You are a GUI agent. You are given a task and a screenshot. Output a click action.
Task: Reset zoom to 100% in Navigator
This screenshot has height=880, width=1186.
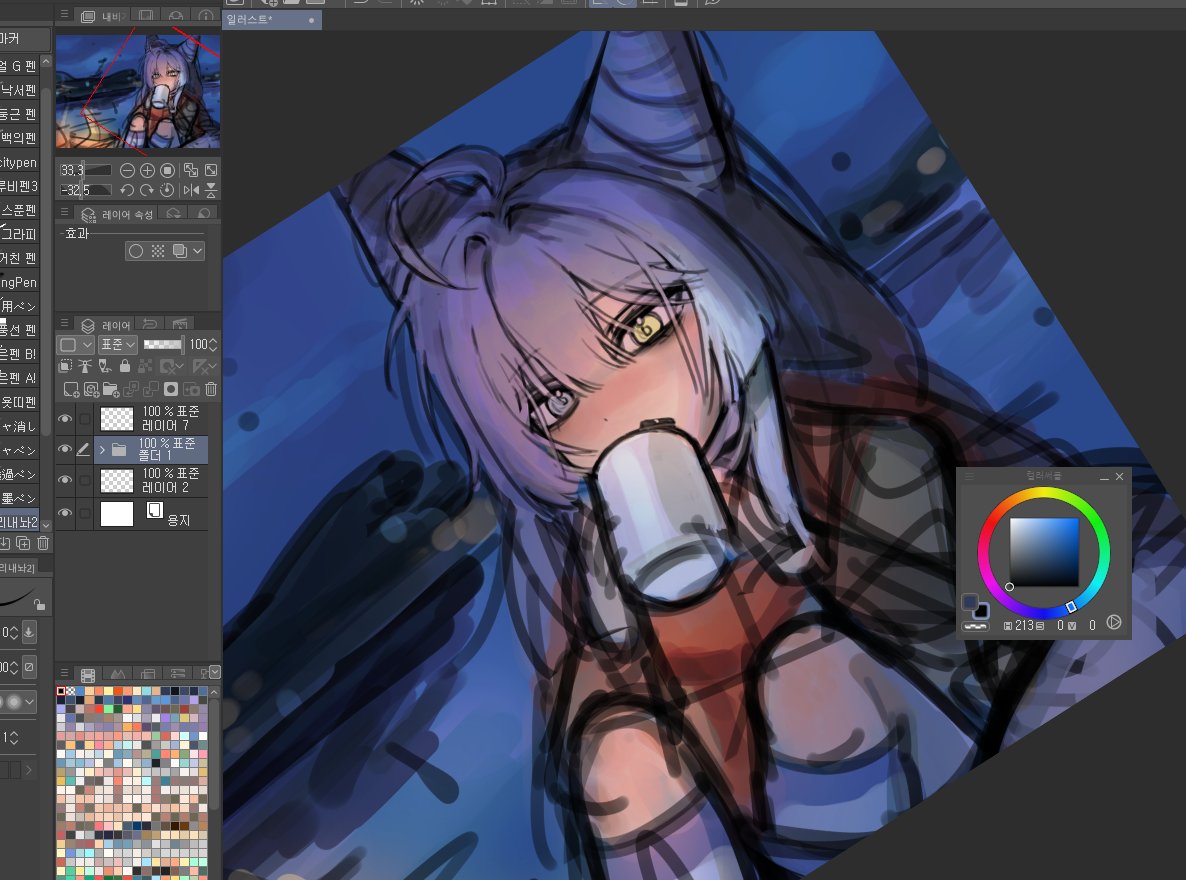coord(168,170)
